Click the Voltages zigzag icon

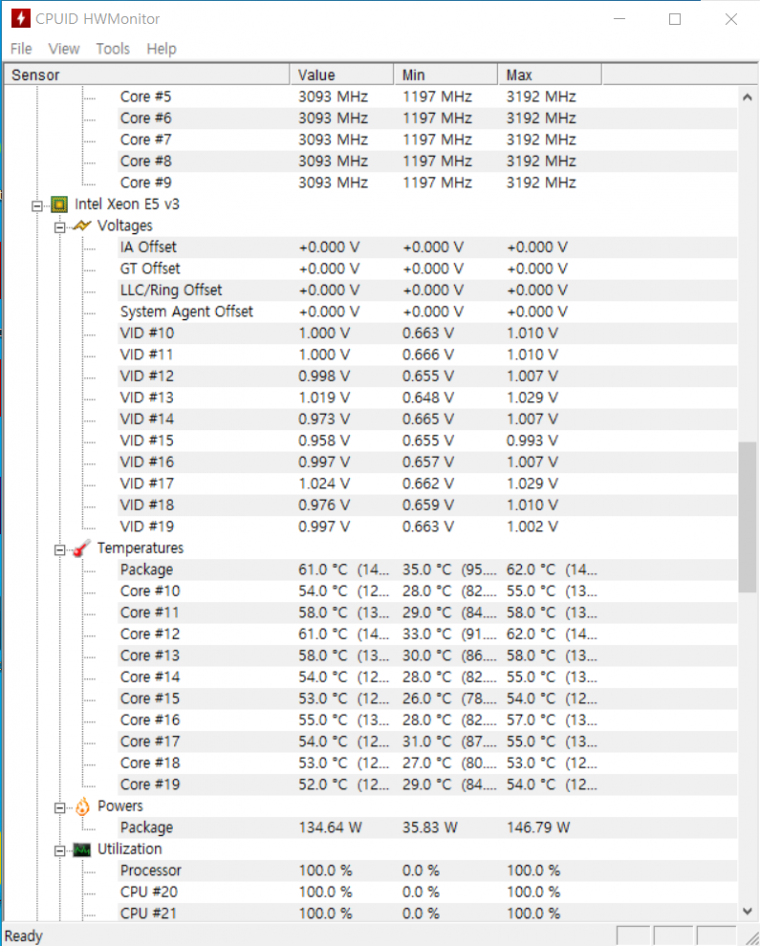pos(82,226)
